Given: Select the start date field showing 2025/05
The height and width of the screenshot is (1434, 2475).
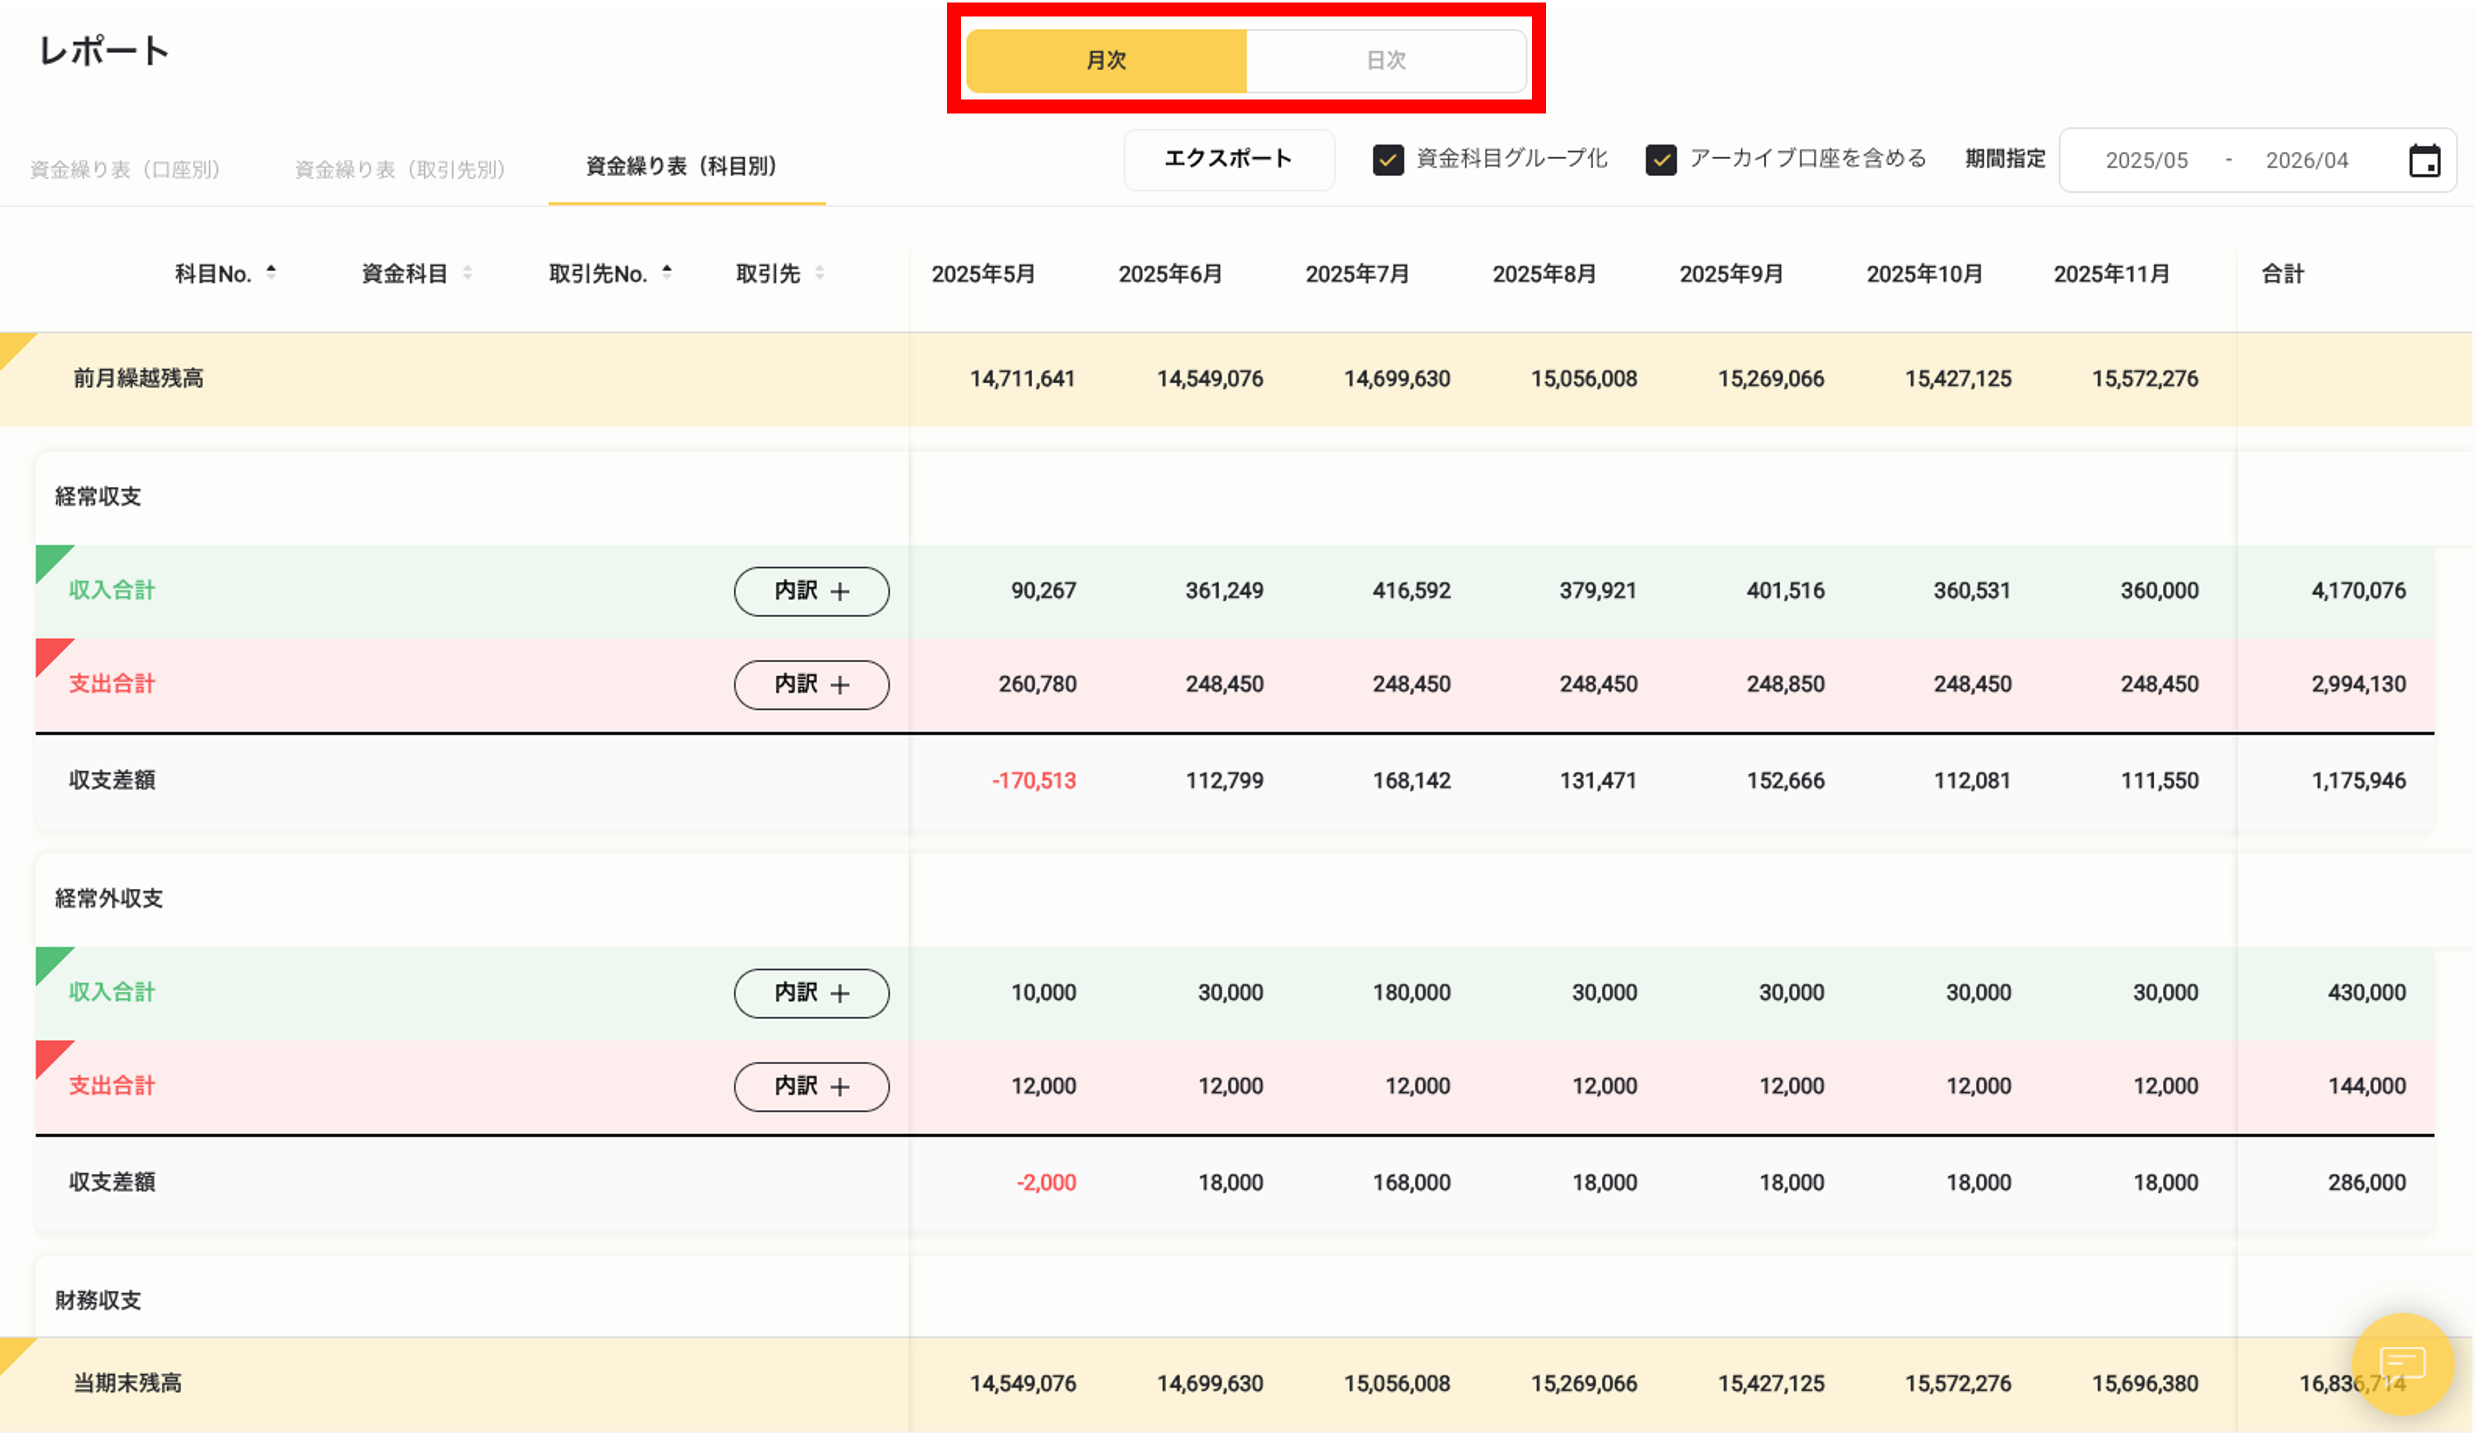Looking at the screenshot, I should tap(2146, 160).
